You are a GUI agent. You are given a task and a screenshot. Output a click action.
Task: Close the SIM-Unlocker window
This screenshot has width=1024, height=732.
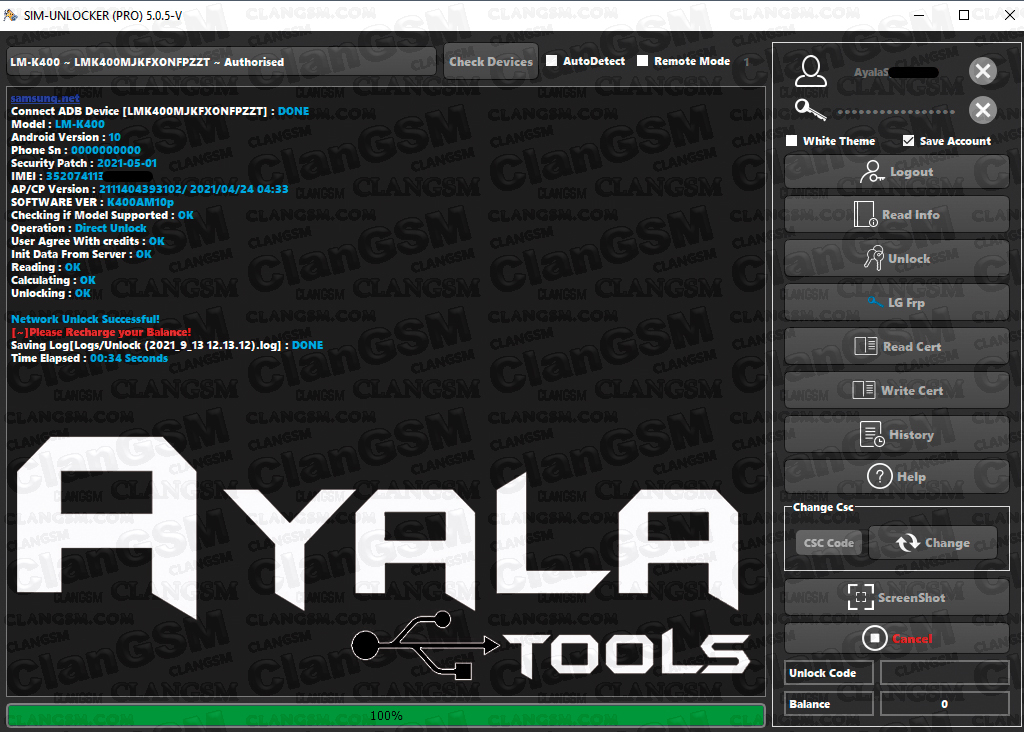pyautogui.click(x=1010, y=15)
